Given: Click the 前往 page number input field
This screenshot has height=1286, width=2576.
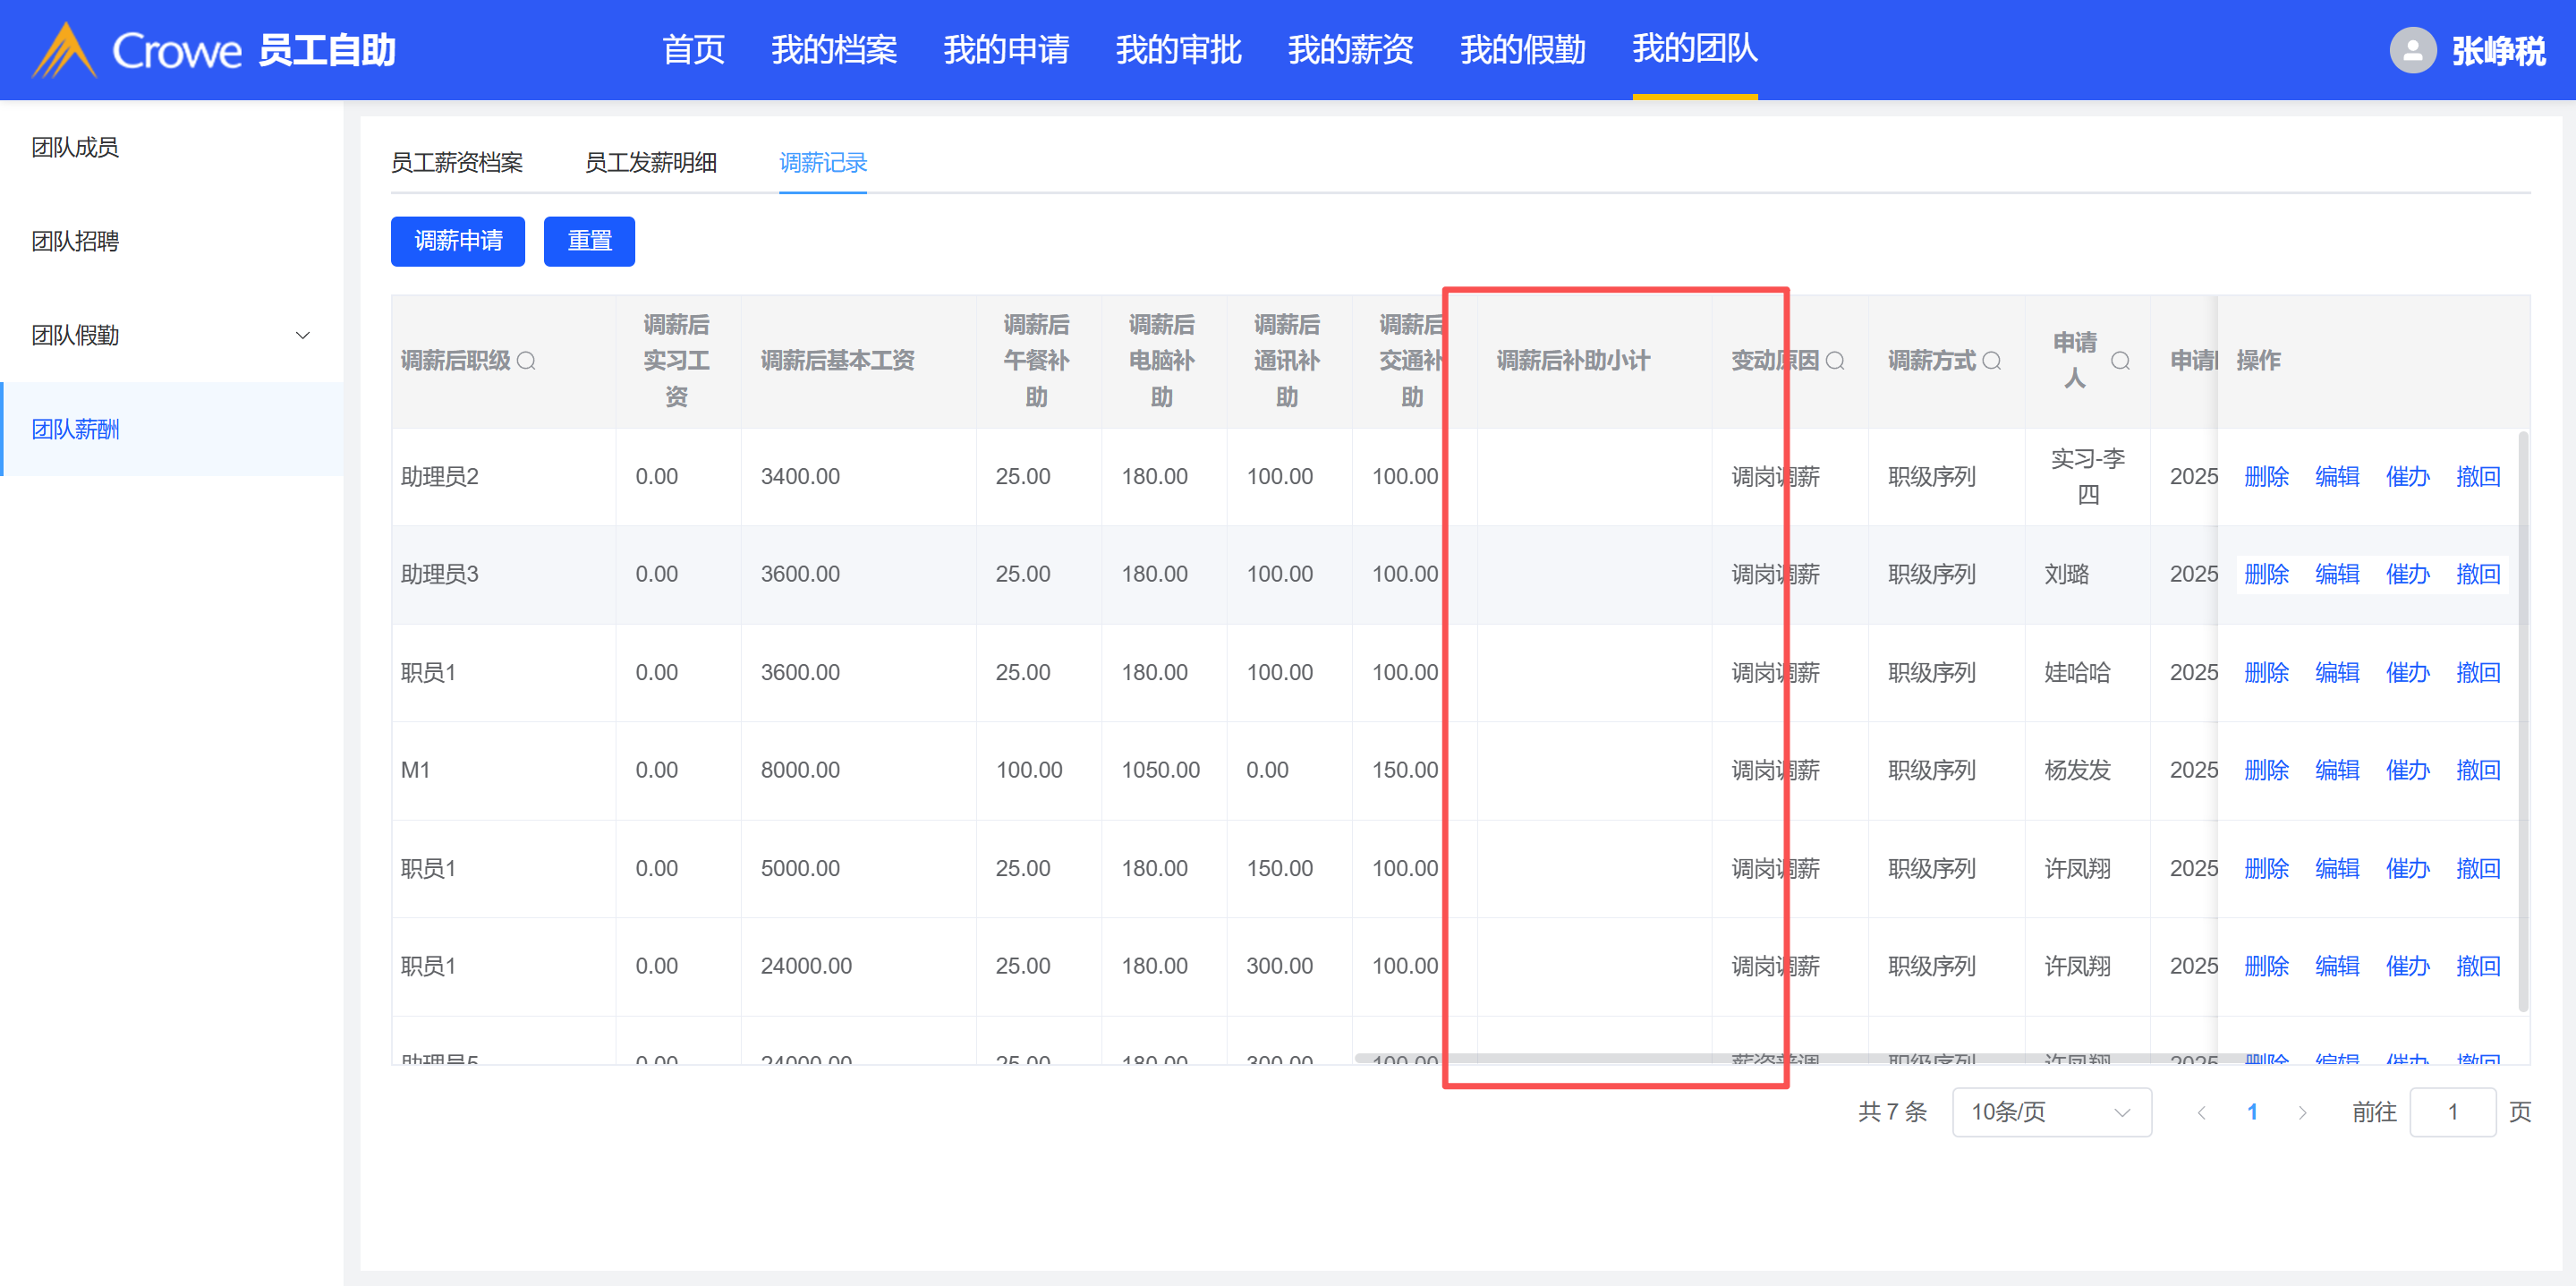Looking at the screenshot, I should coord(2452,1112).
